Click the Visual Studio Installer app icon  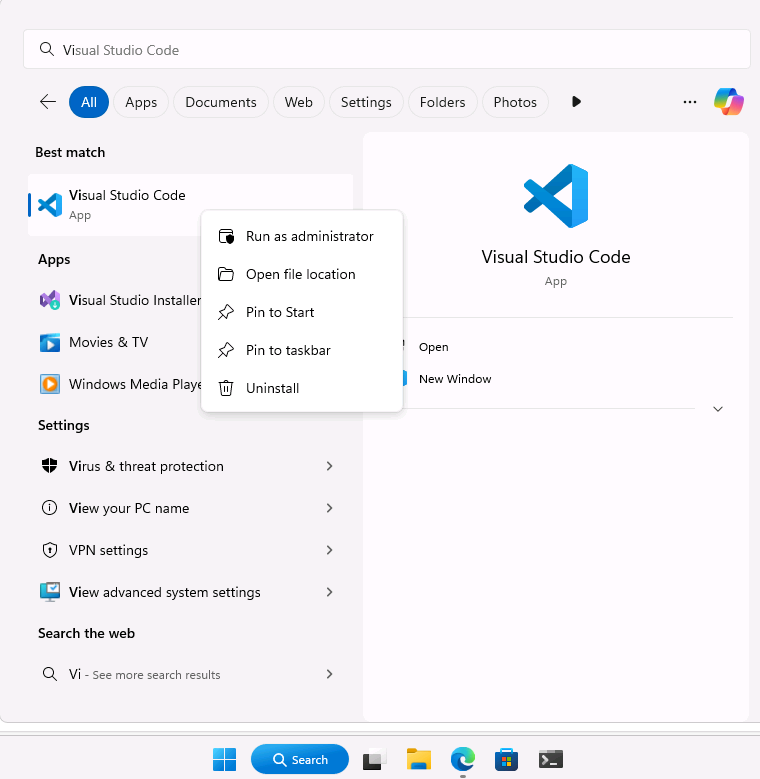click(x=50, y=300)
